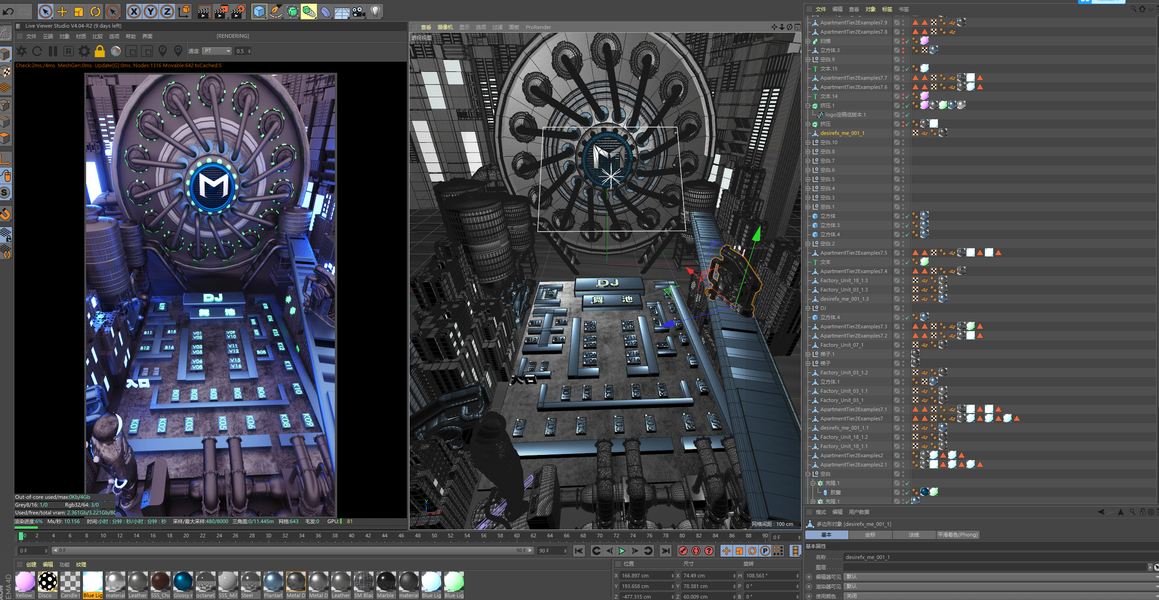Screen dimensions: 1159x600
Task: Click the Live Viewer R region button
Action: 68,51
